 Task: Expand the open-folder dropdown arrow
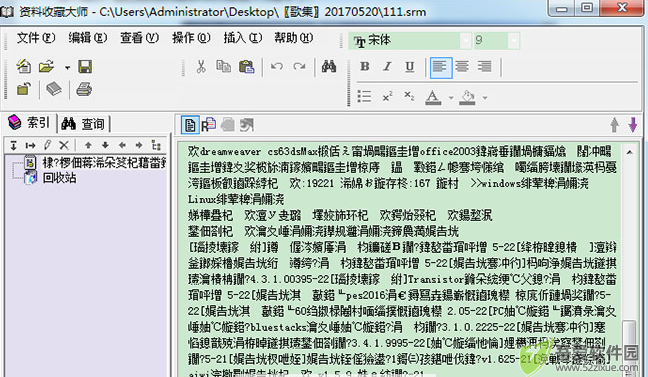67,67
